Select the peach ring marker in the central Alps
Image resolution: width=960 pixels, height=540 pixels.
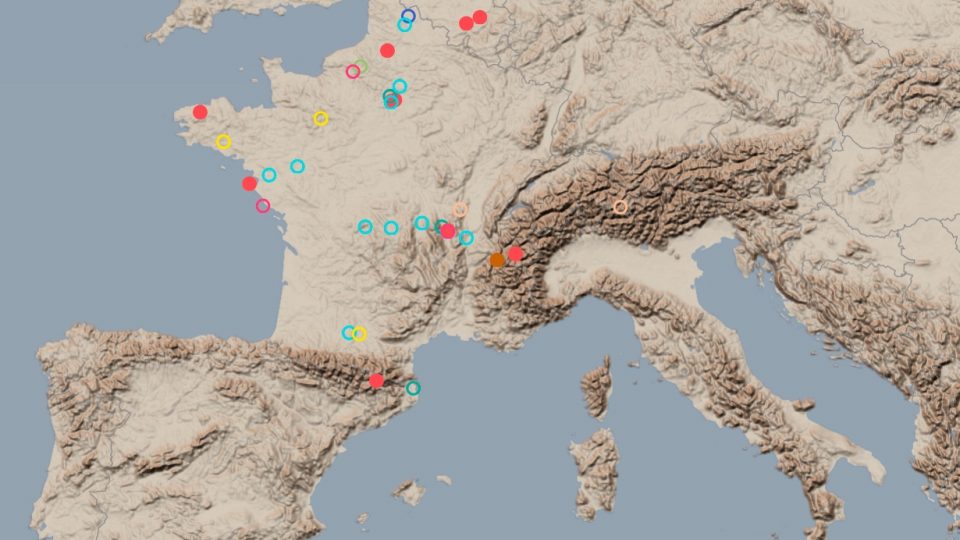coord(620,207)
